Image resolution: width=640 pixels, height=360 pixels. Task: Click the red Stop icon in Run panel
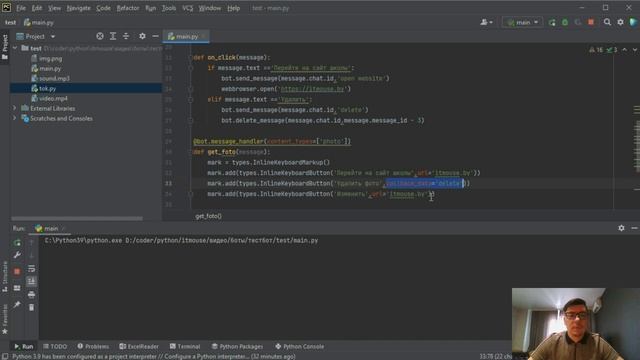click(17, 271)
